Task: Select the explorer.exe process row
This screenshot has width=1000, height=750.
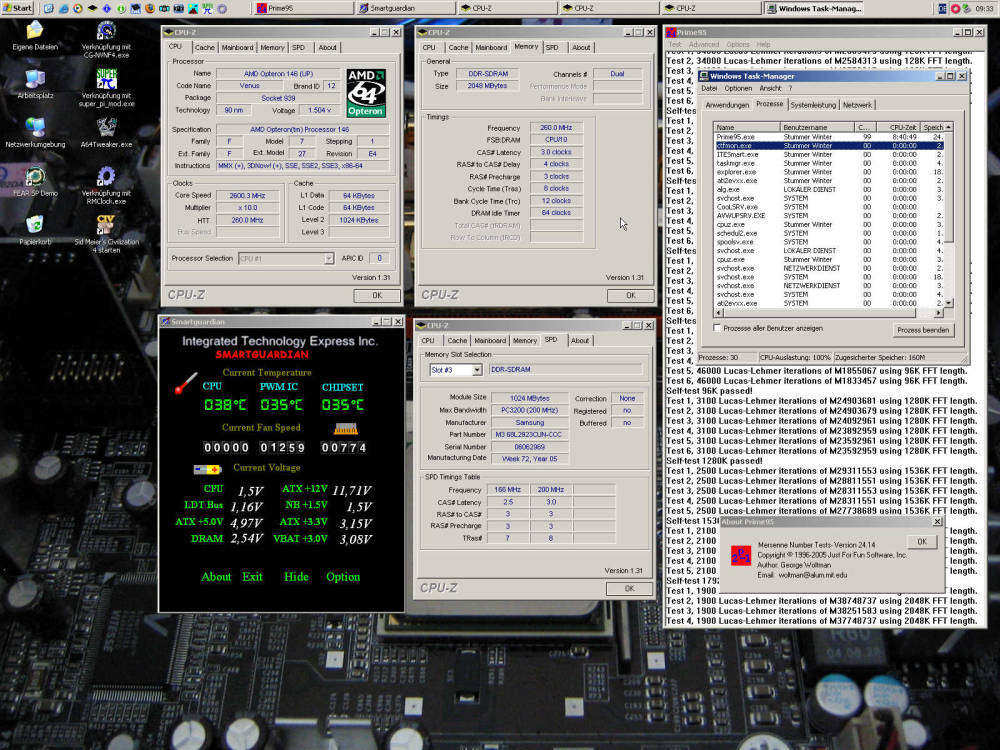Action: [736, 172]
